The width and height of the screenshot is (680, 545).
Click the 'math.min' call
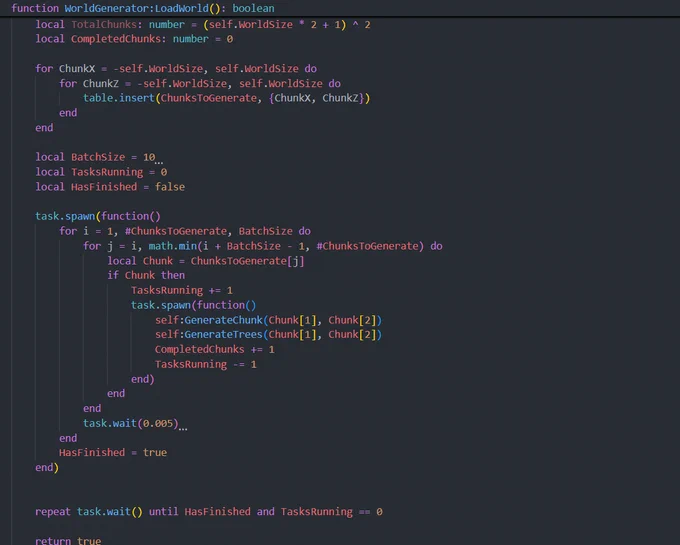pos(173,246)
